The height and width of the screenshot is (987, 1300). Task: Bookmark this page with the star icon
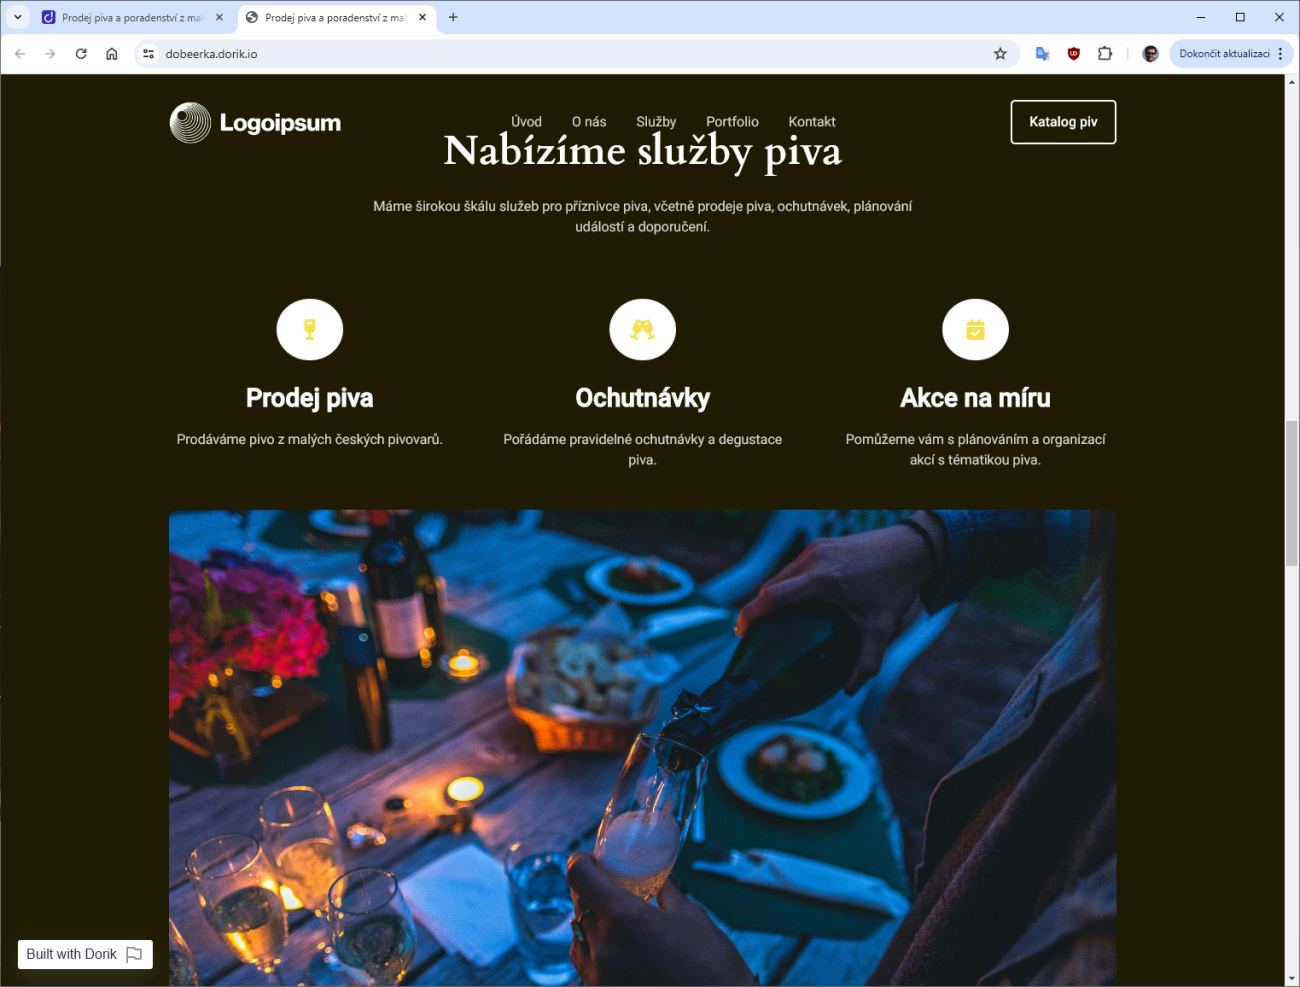[x=1000, y=54]
